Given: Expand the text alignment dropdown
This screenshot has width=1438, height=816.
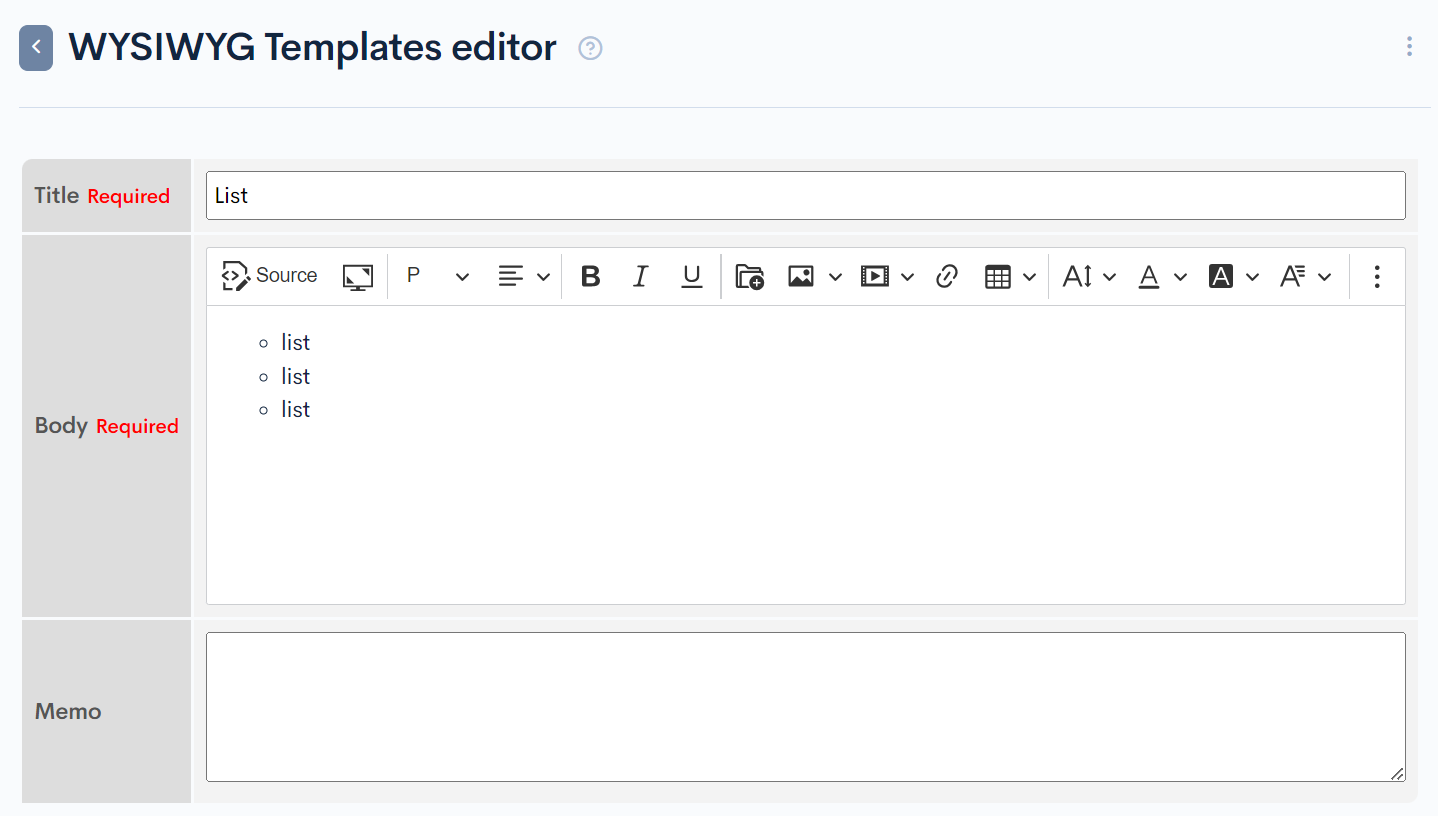Looking at the screenshot, I should pos(543,276).
